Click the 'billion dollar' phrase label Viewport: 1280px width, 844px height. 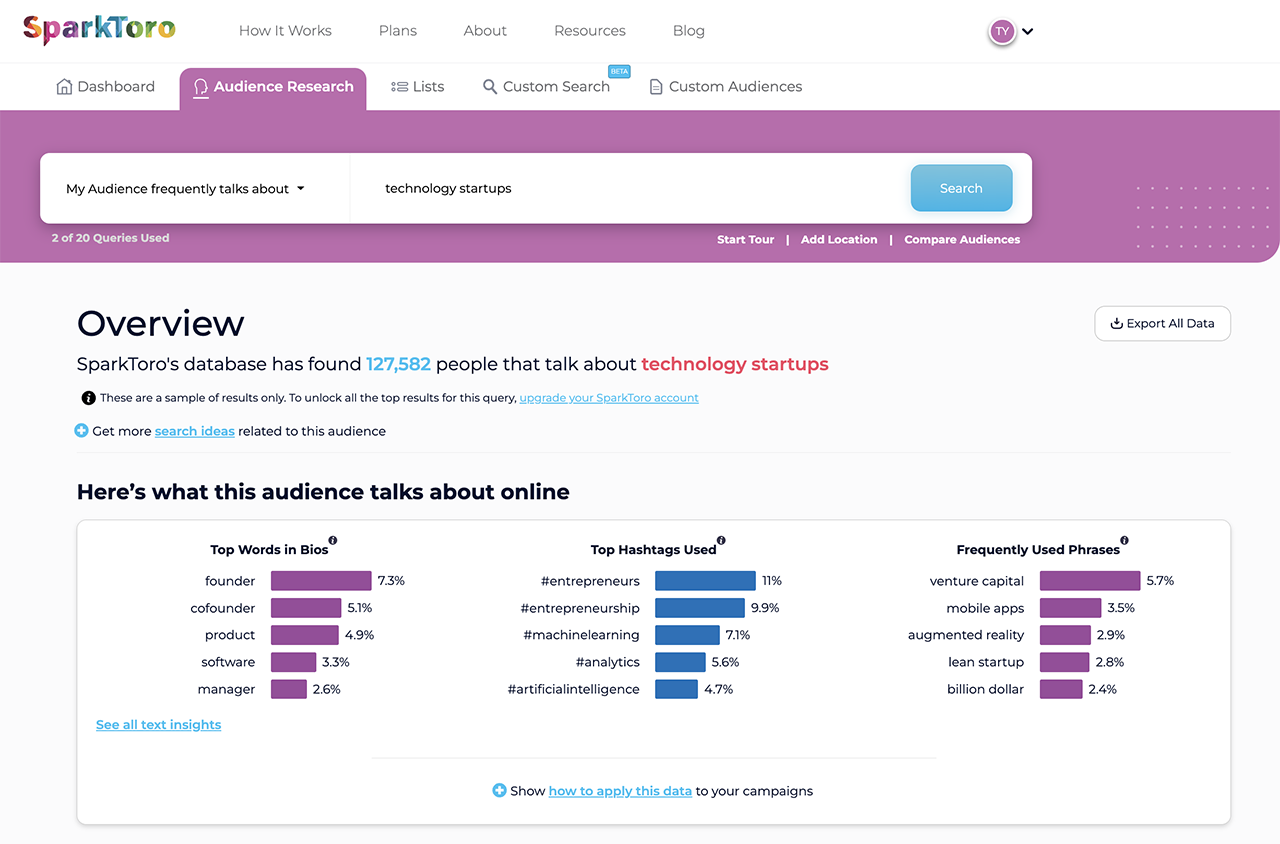click(986, 689)
